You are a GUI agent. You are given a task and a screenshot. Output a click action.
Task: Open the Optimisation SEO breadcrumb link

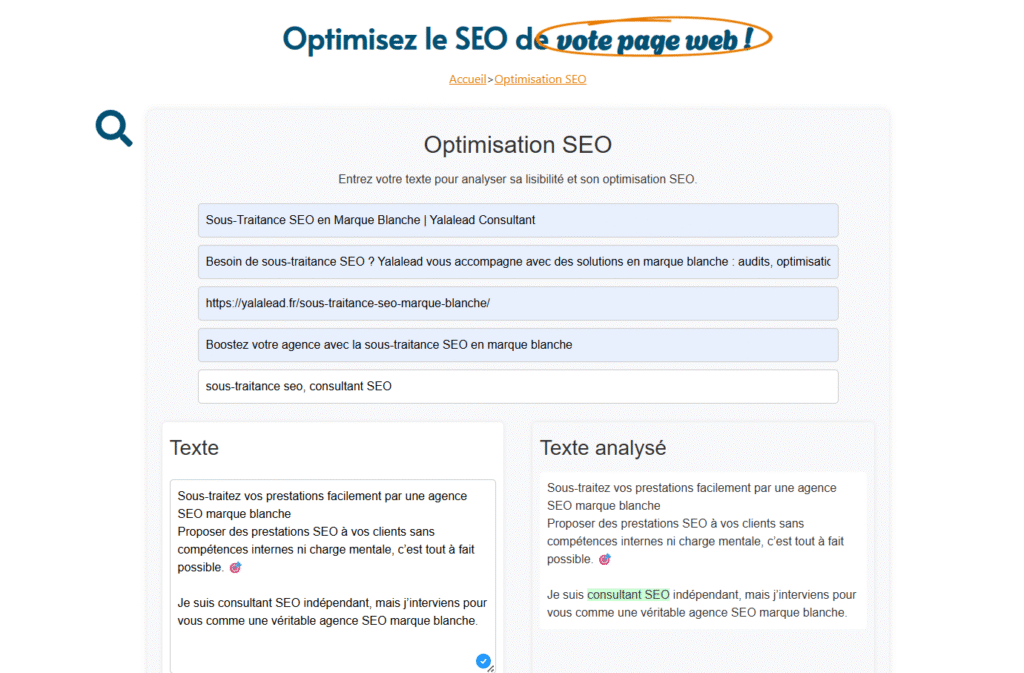pyautogui.click(x=540, y=79)
